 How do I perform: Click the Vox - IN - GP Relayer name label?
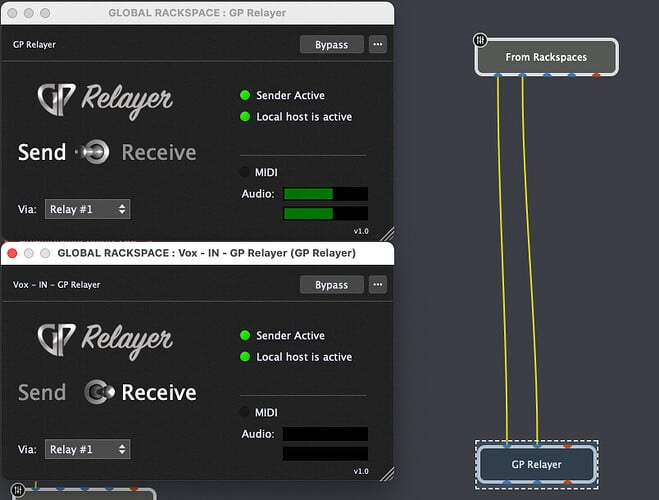coord(57,285)
